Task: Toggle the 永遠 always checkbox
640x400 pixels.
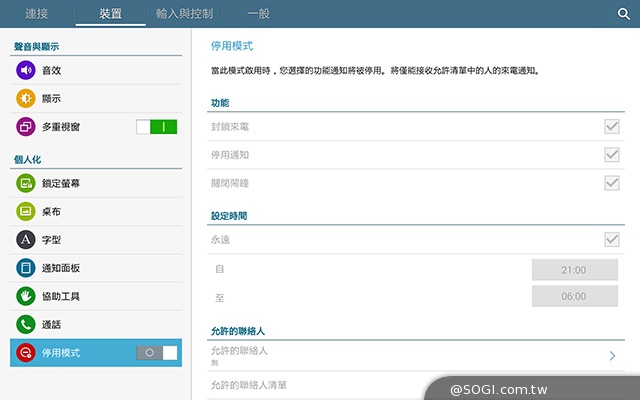Action: tap(612, 240)
